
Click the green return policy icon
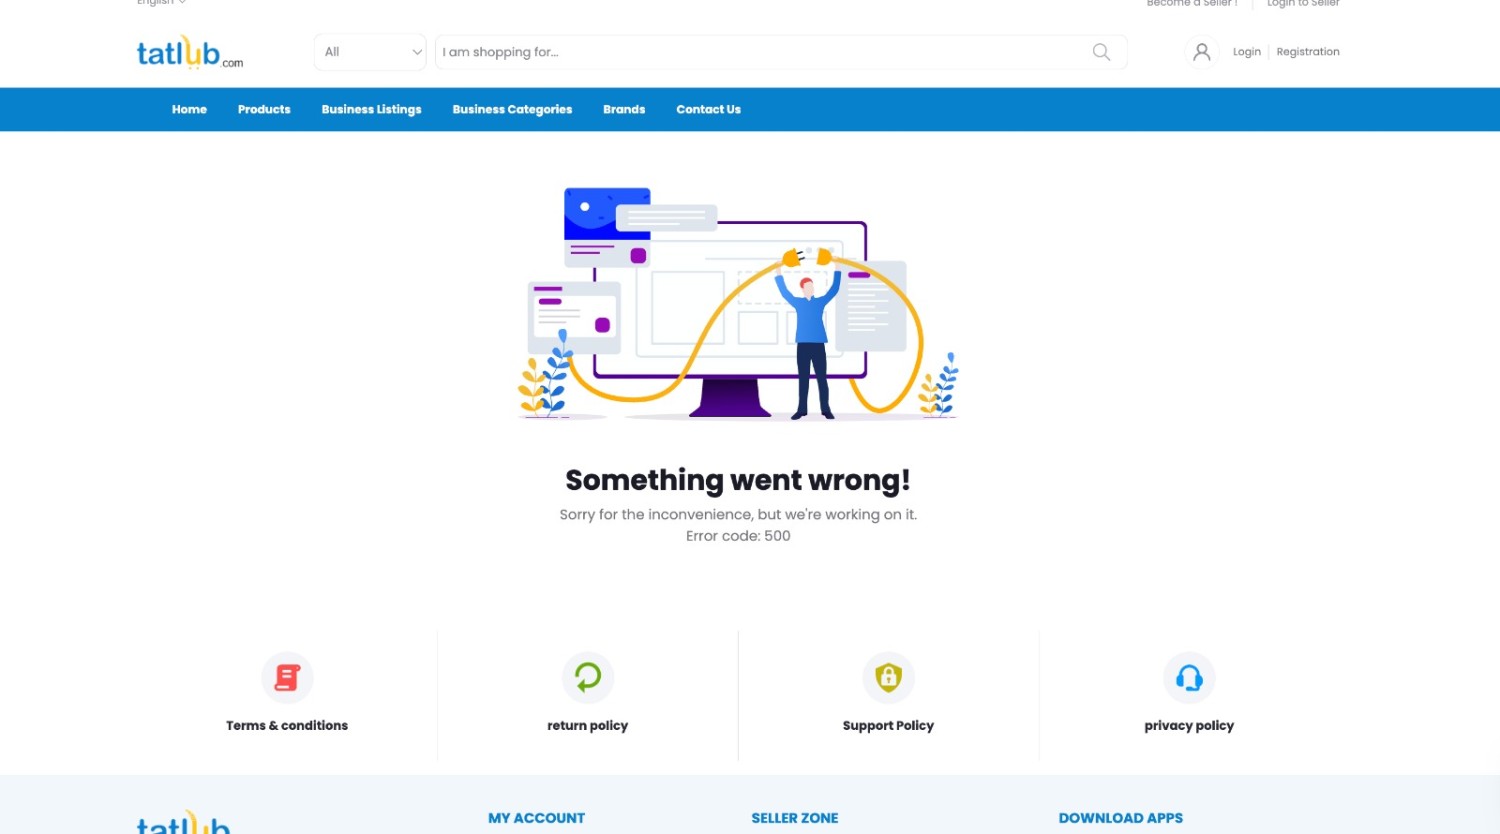coord(588,678)
